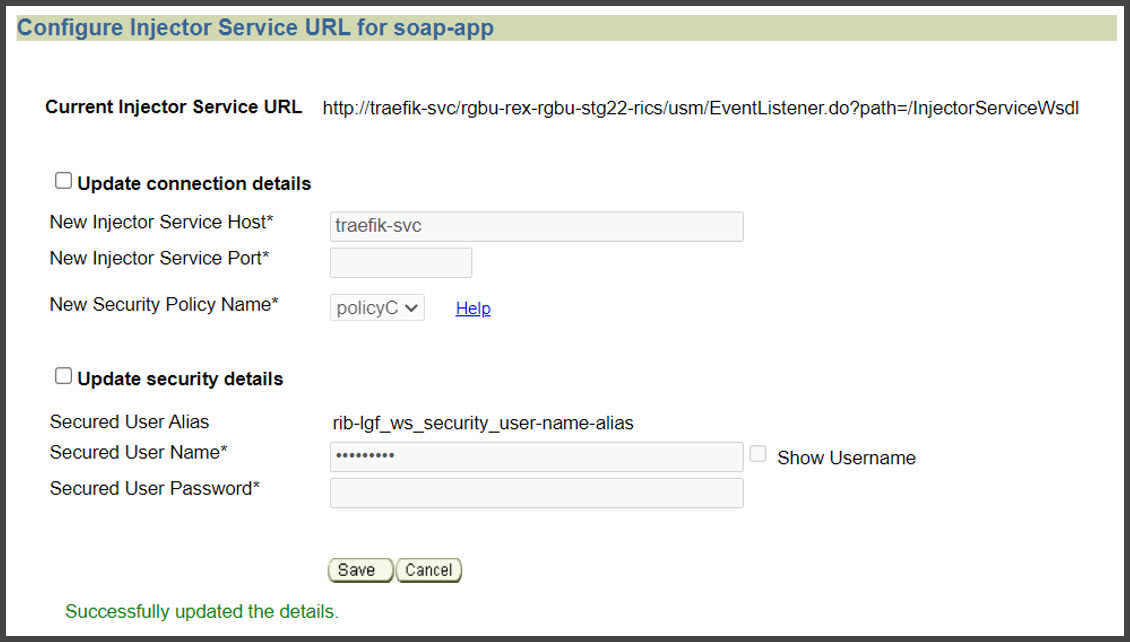Enable the Update security details checkbox
Screen dimensions: 1130x642
coord(63,375)
